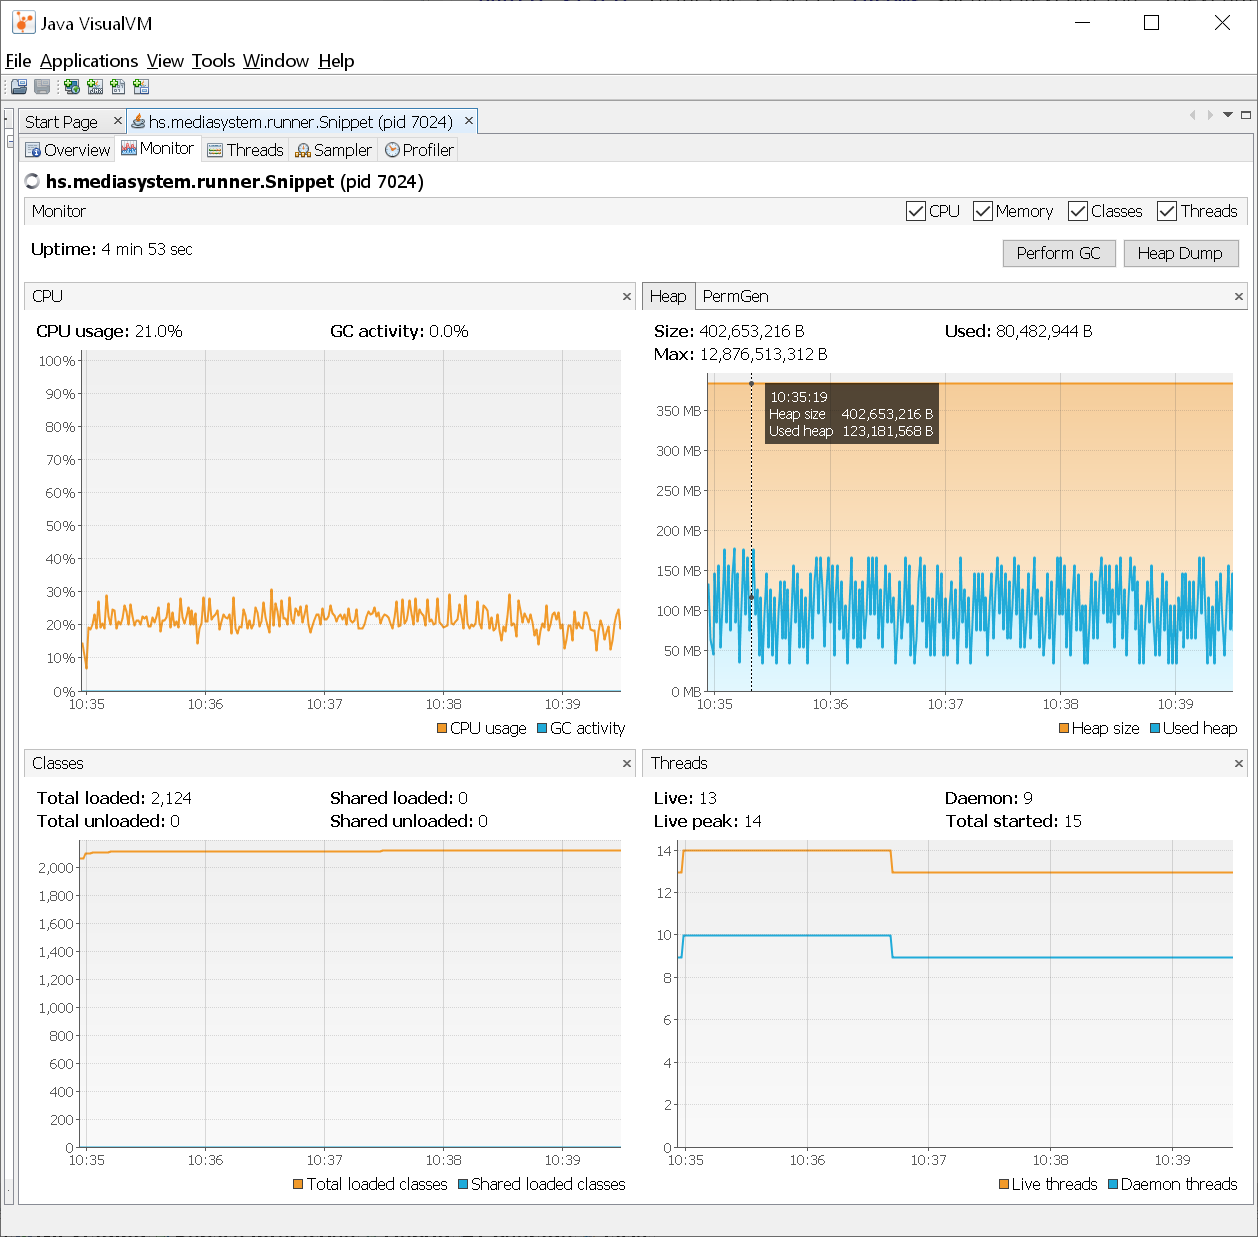Click the grayed Save Snapshot icon

[x=42, y=87]
